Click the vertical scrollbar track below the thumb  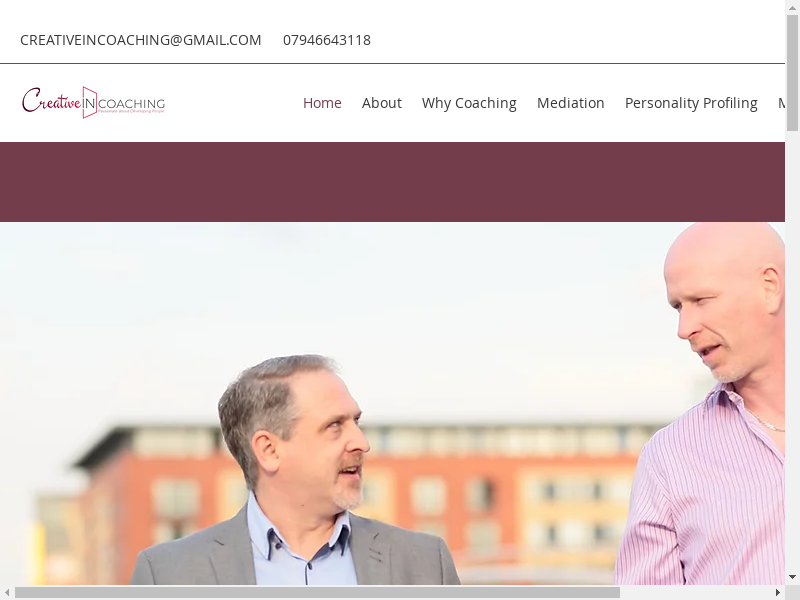(792, 351)
